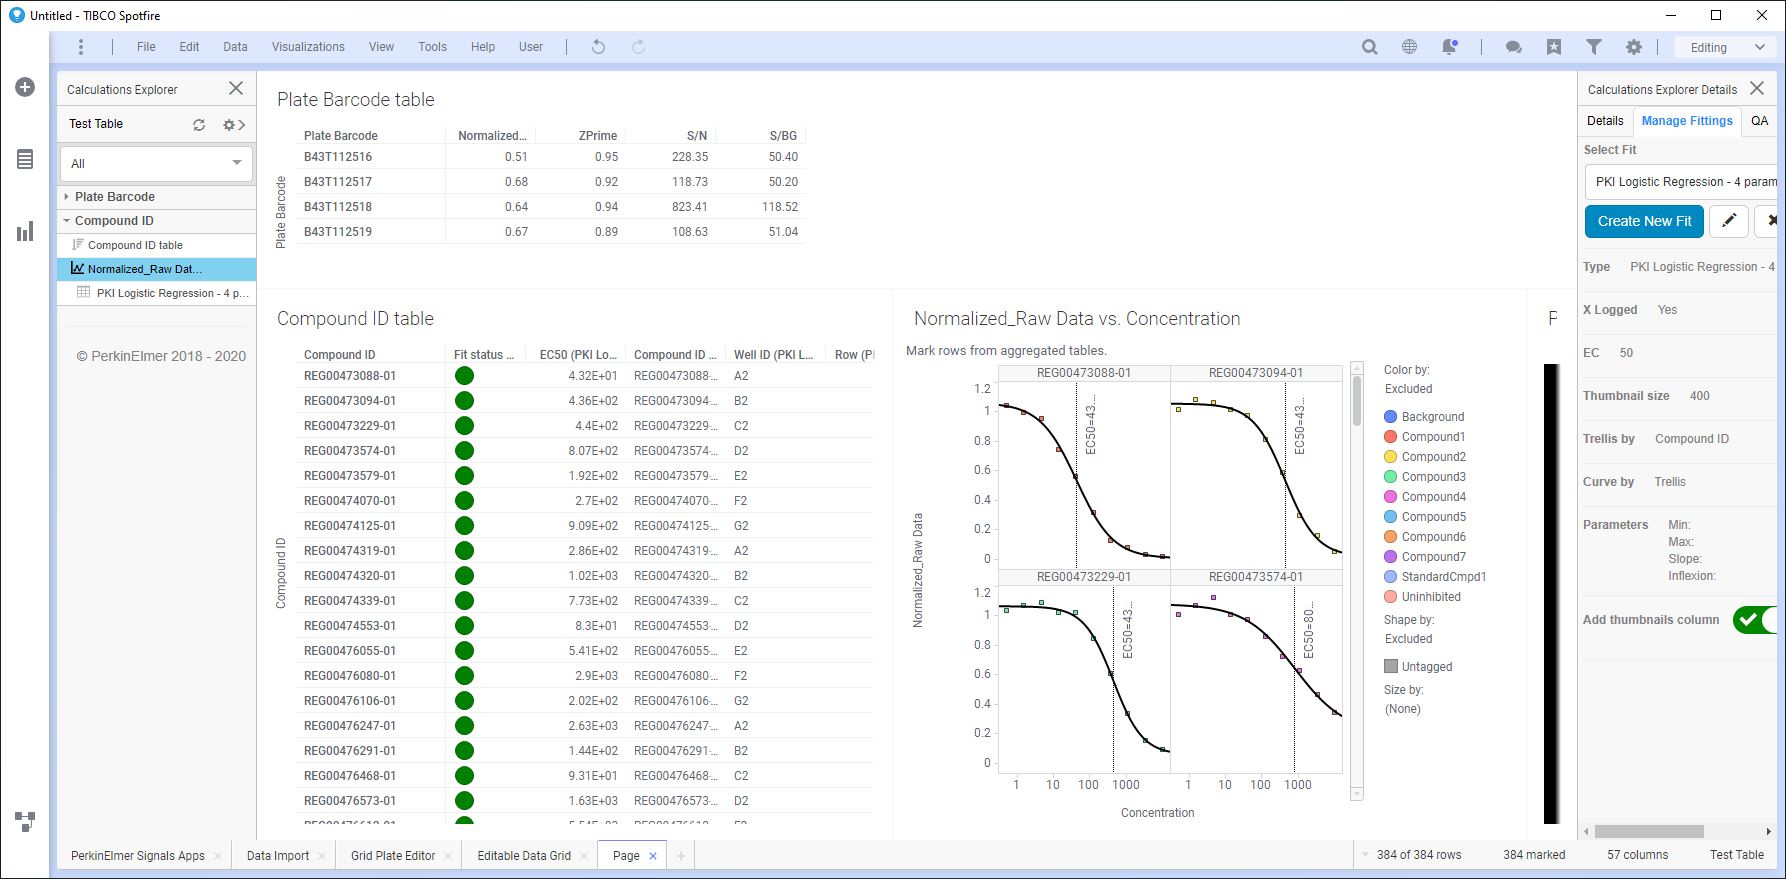Close the Page tab
Image resolution: width=1786 pixels, height=879 pixels.
pos(653,856)
